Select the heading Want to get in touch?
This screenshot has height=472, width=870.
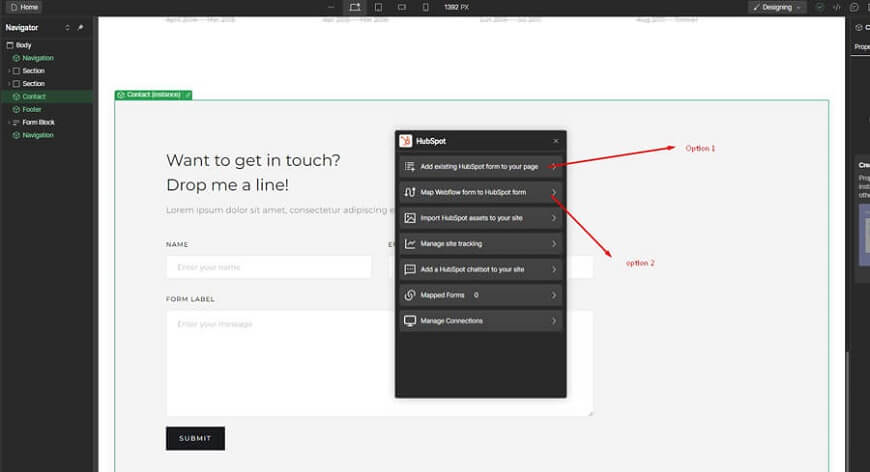click(253, 160)
